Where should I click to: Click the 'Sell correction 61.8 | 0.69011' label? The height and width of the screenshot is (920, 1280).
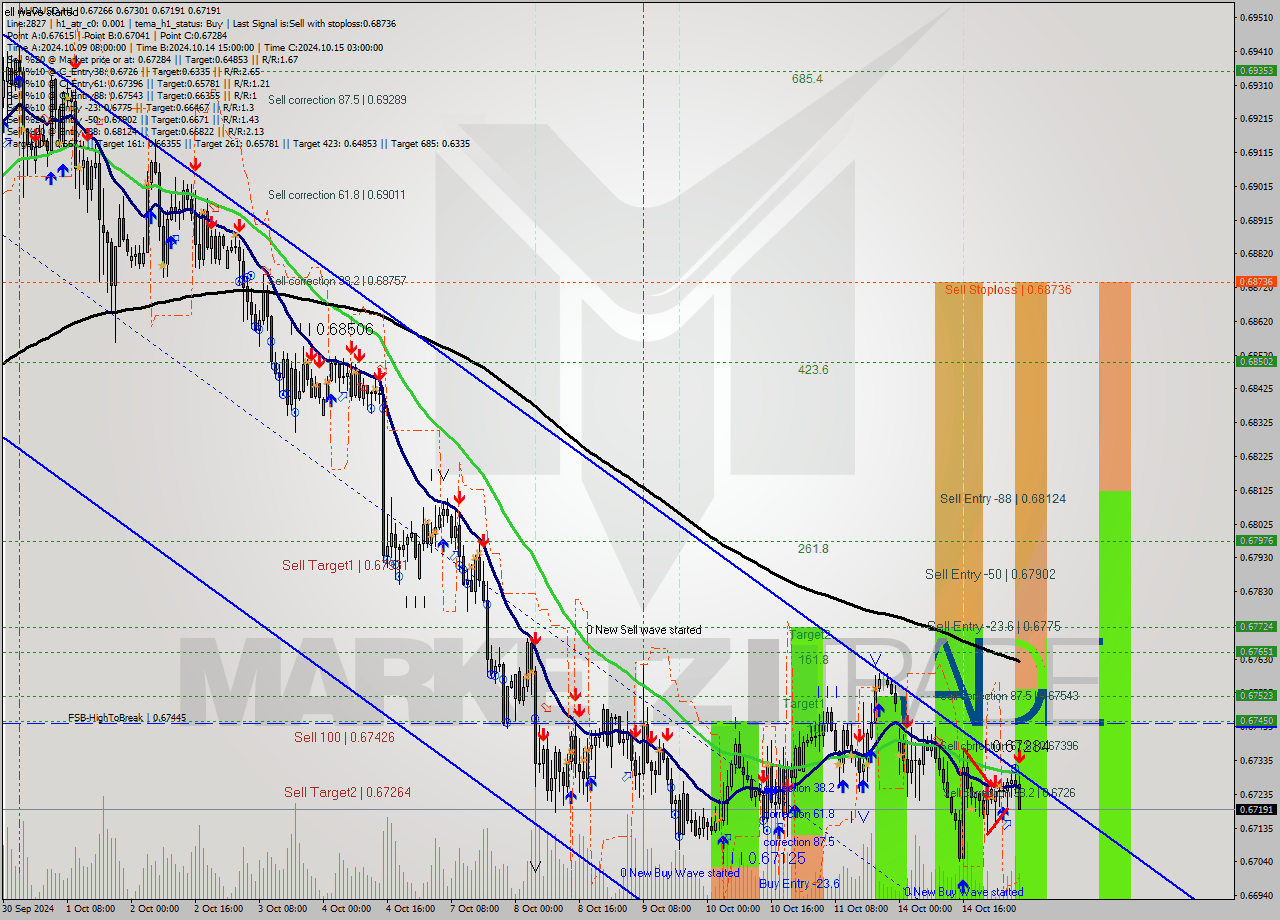tap(337, 195)
